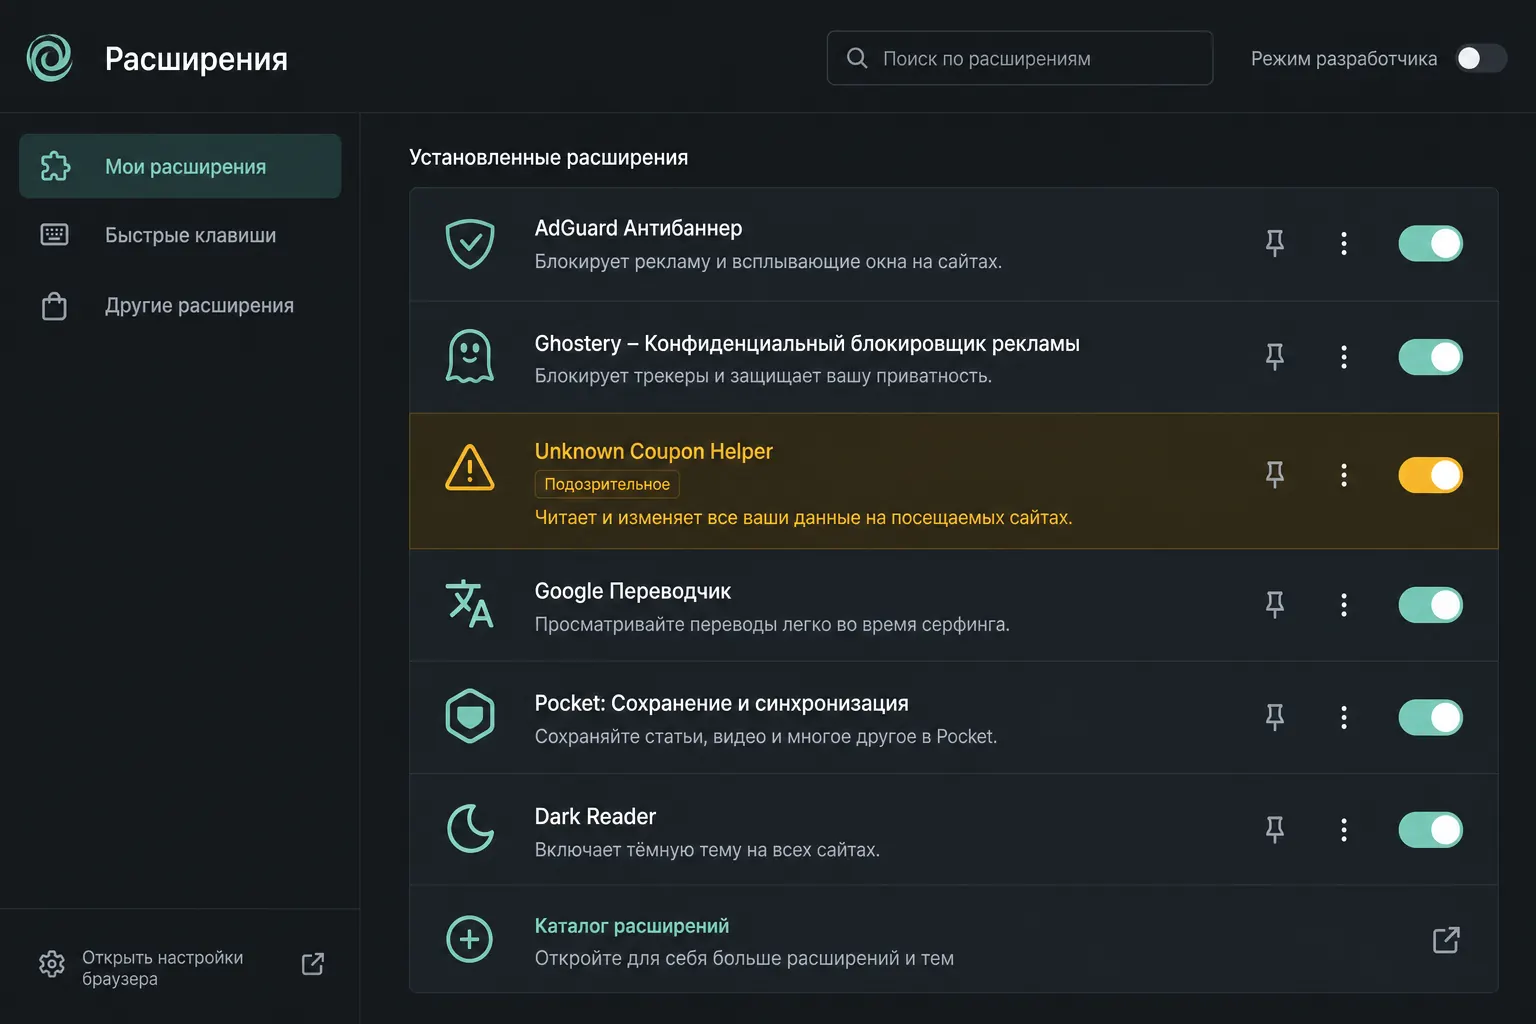Click text 'Откройте для себя больше расширений и тем'

(744, 958)
